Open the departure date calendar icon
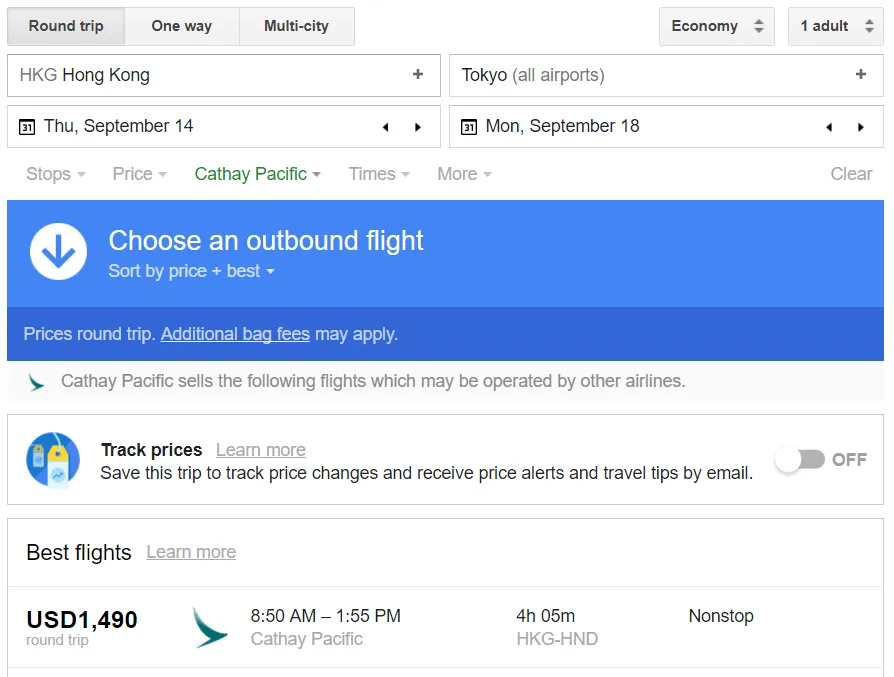 tap(27, 126)
